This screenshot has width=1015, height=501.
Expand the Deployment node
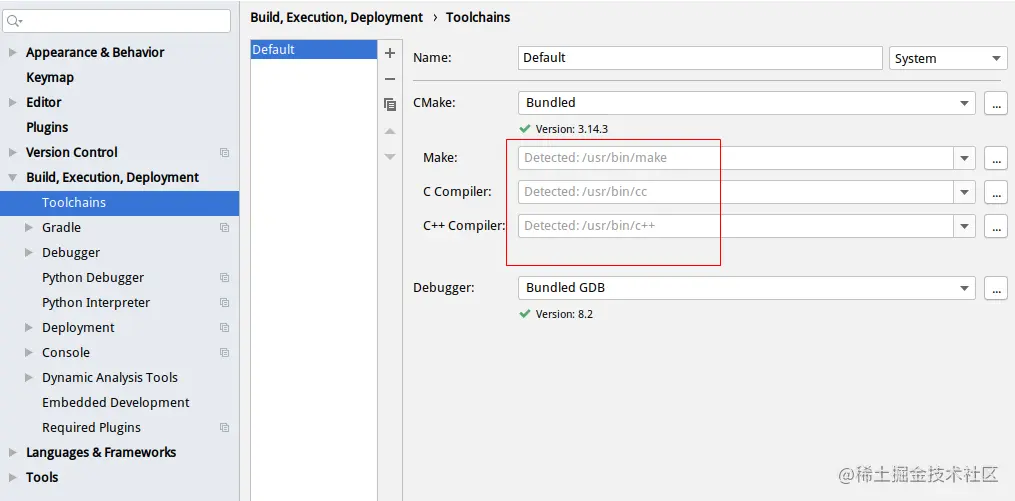(x=28, y=328)
